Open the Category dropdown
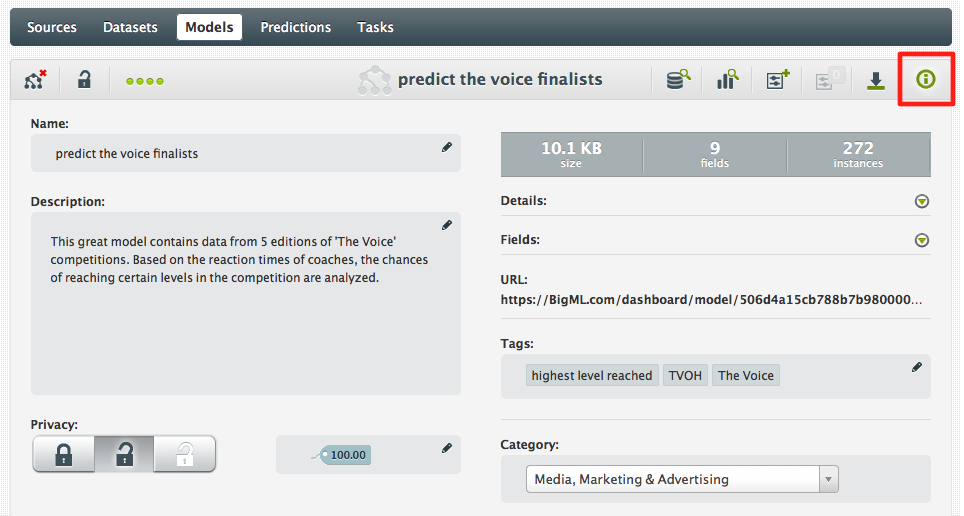The height and width of the screenshot is (516, 964). click(x=682, y=480)
